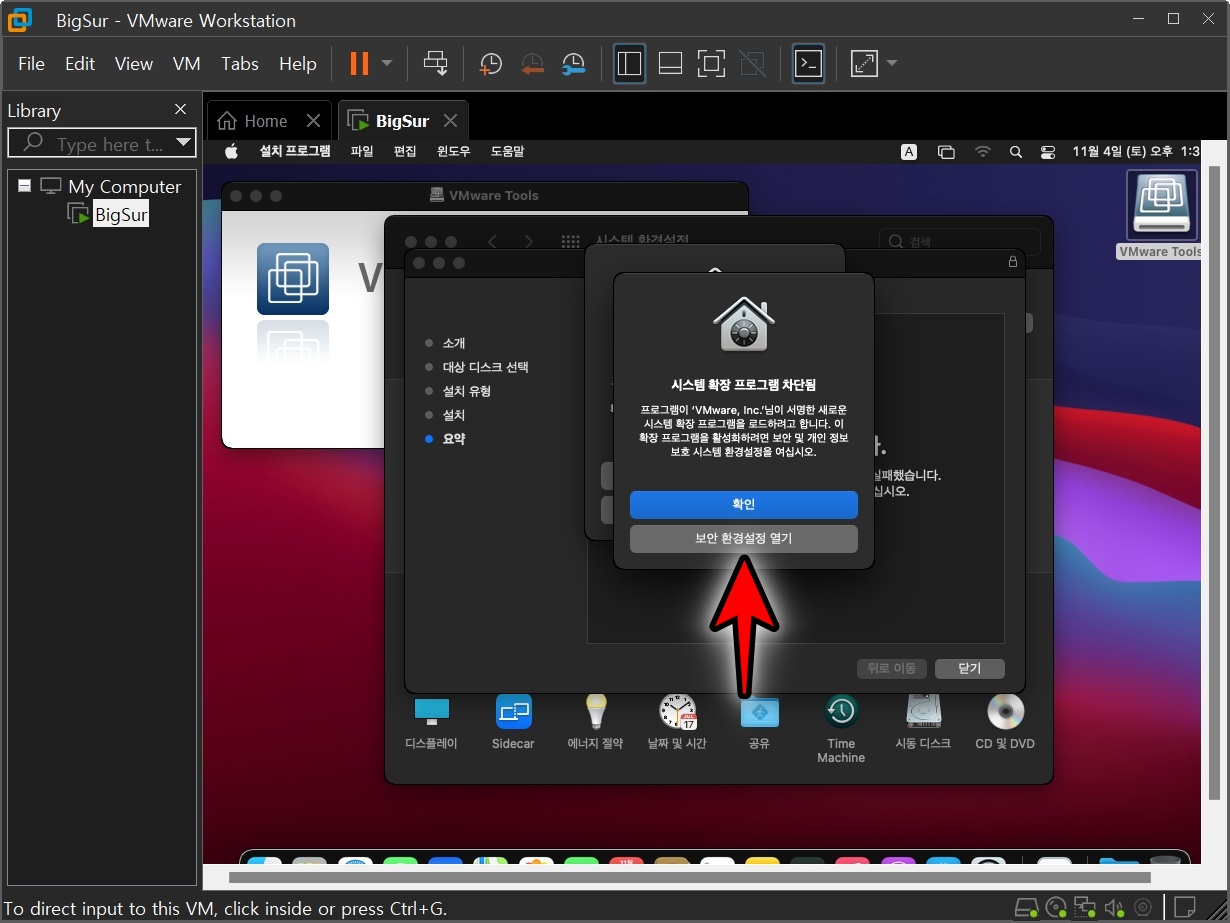Open Spotlight search magnifier icon
Screen dimensions: 1230x923
(1016, 152)
